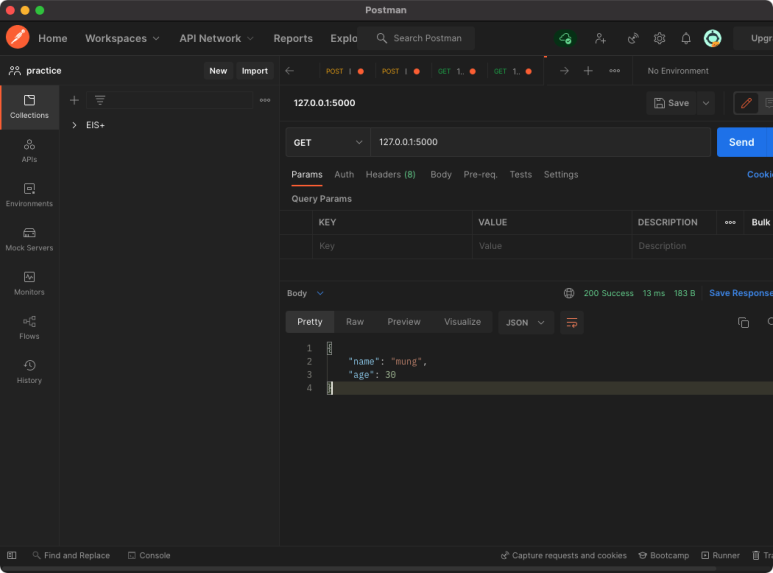Open collections panel three-dot options
The width and height of the screenshot is (773, 573).
[265, 100]
